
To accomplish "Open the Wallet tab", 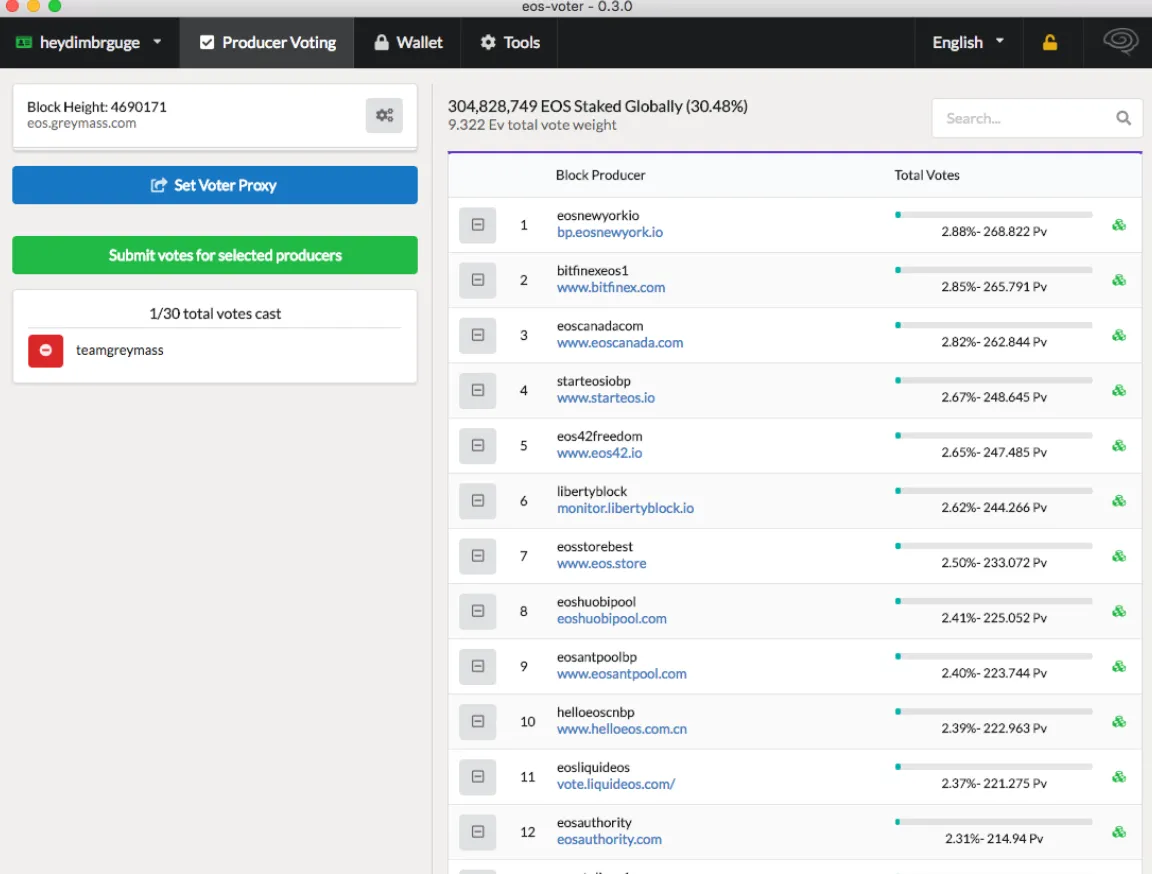I will click(408, 43).
